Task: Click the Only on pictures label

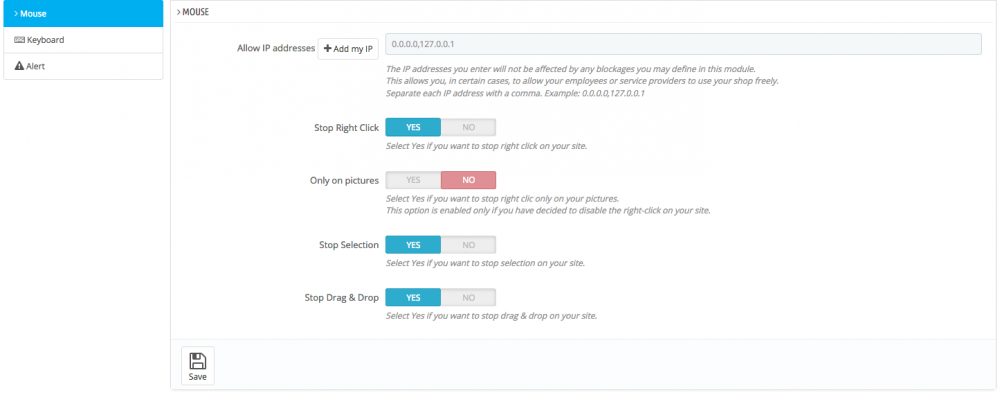Action: [344, 181]
